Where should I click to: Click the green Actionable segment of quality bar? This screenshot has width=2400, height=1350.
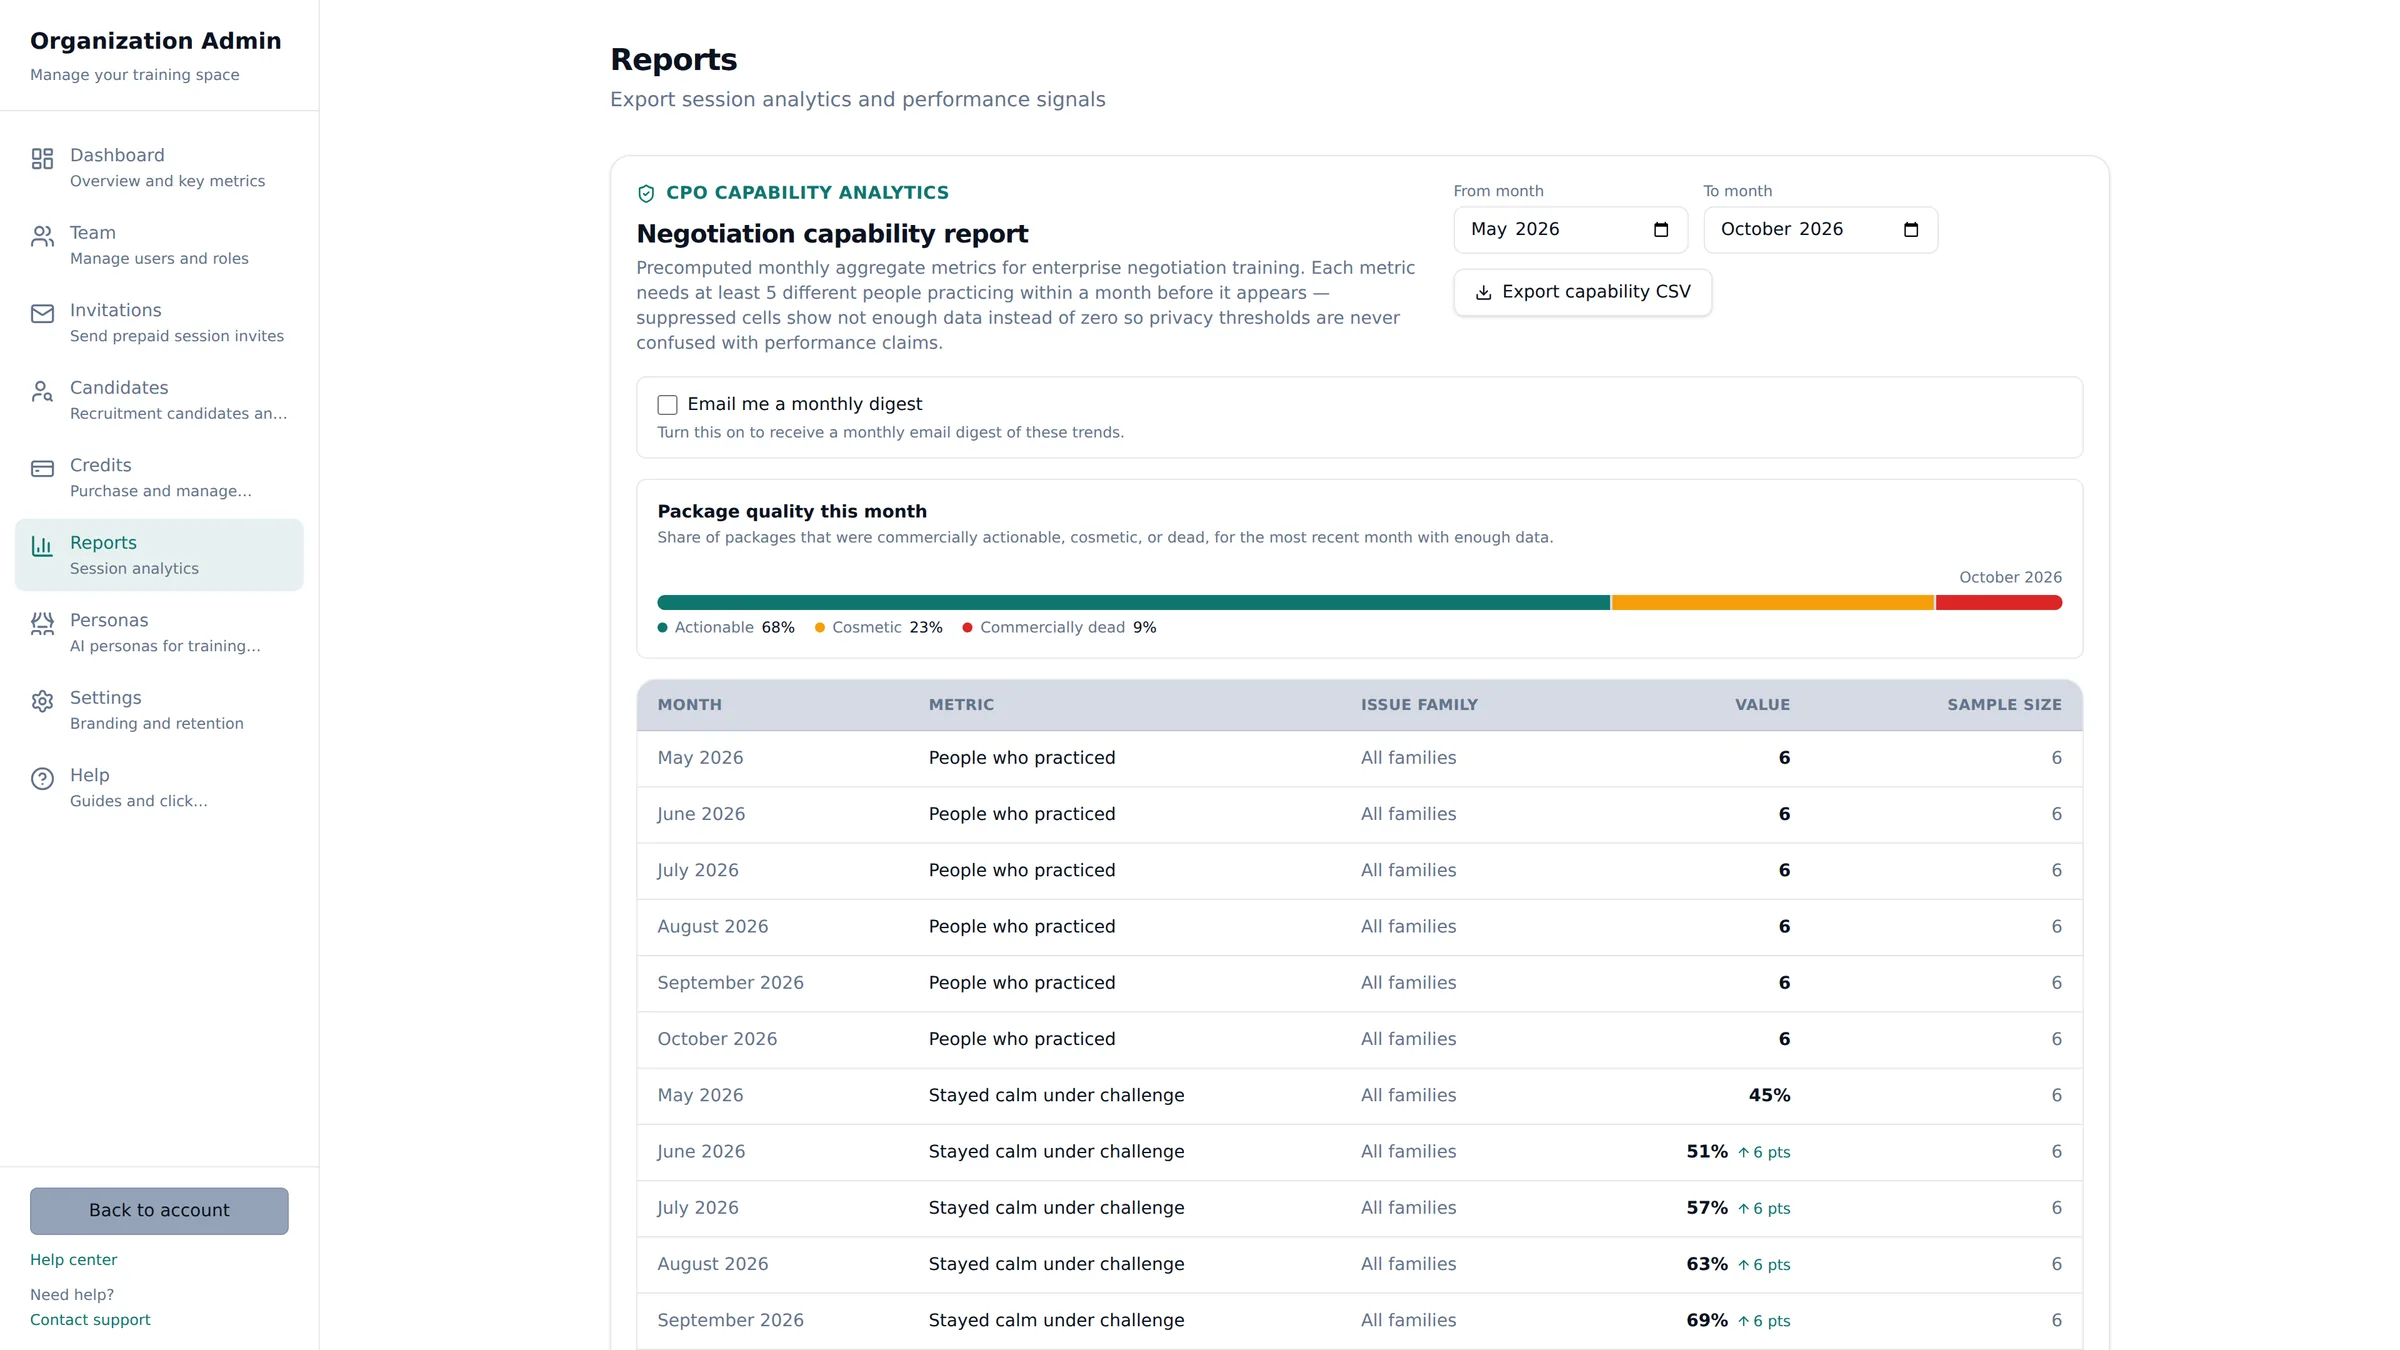click(1133, 603)
